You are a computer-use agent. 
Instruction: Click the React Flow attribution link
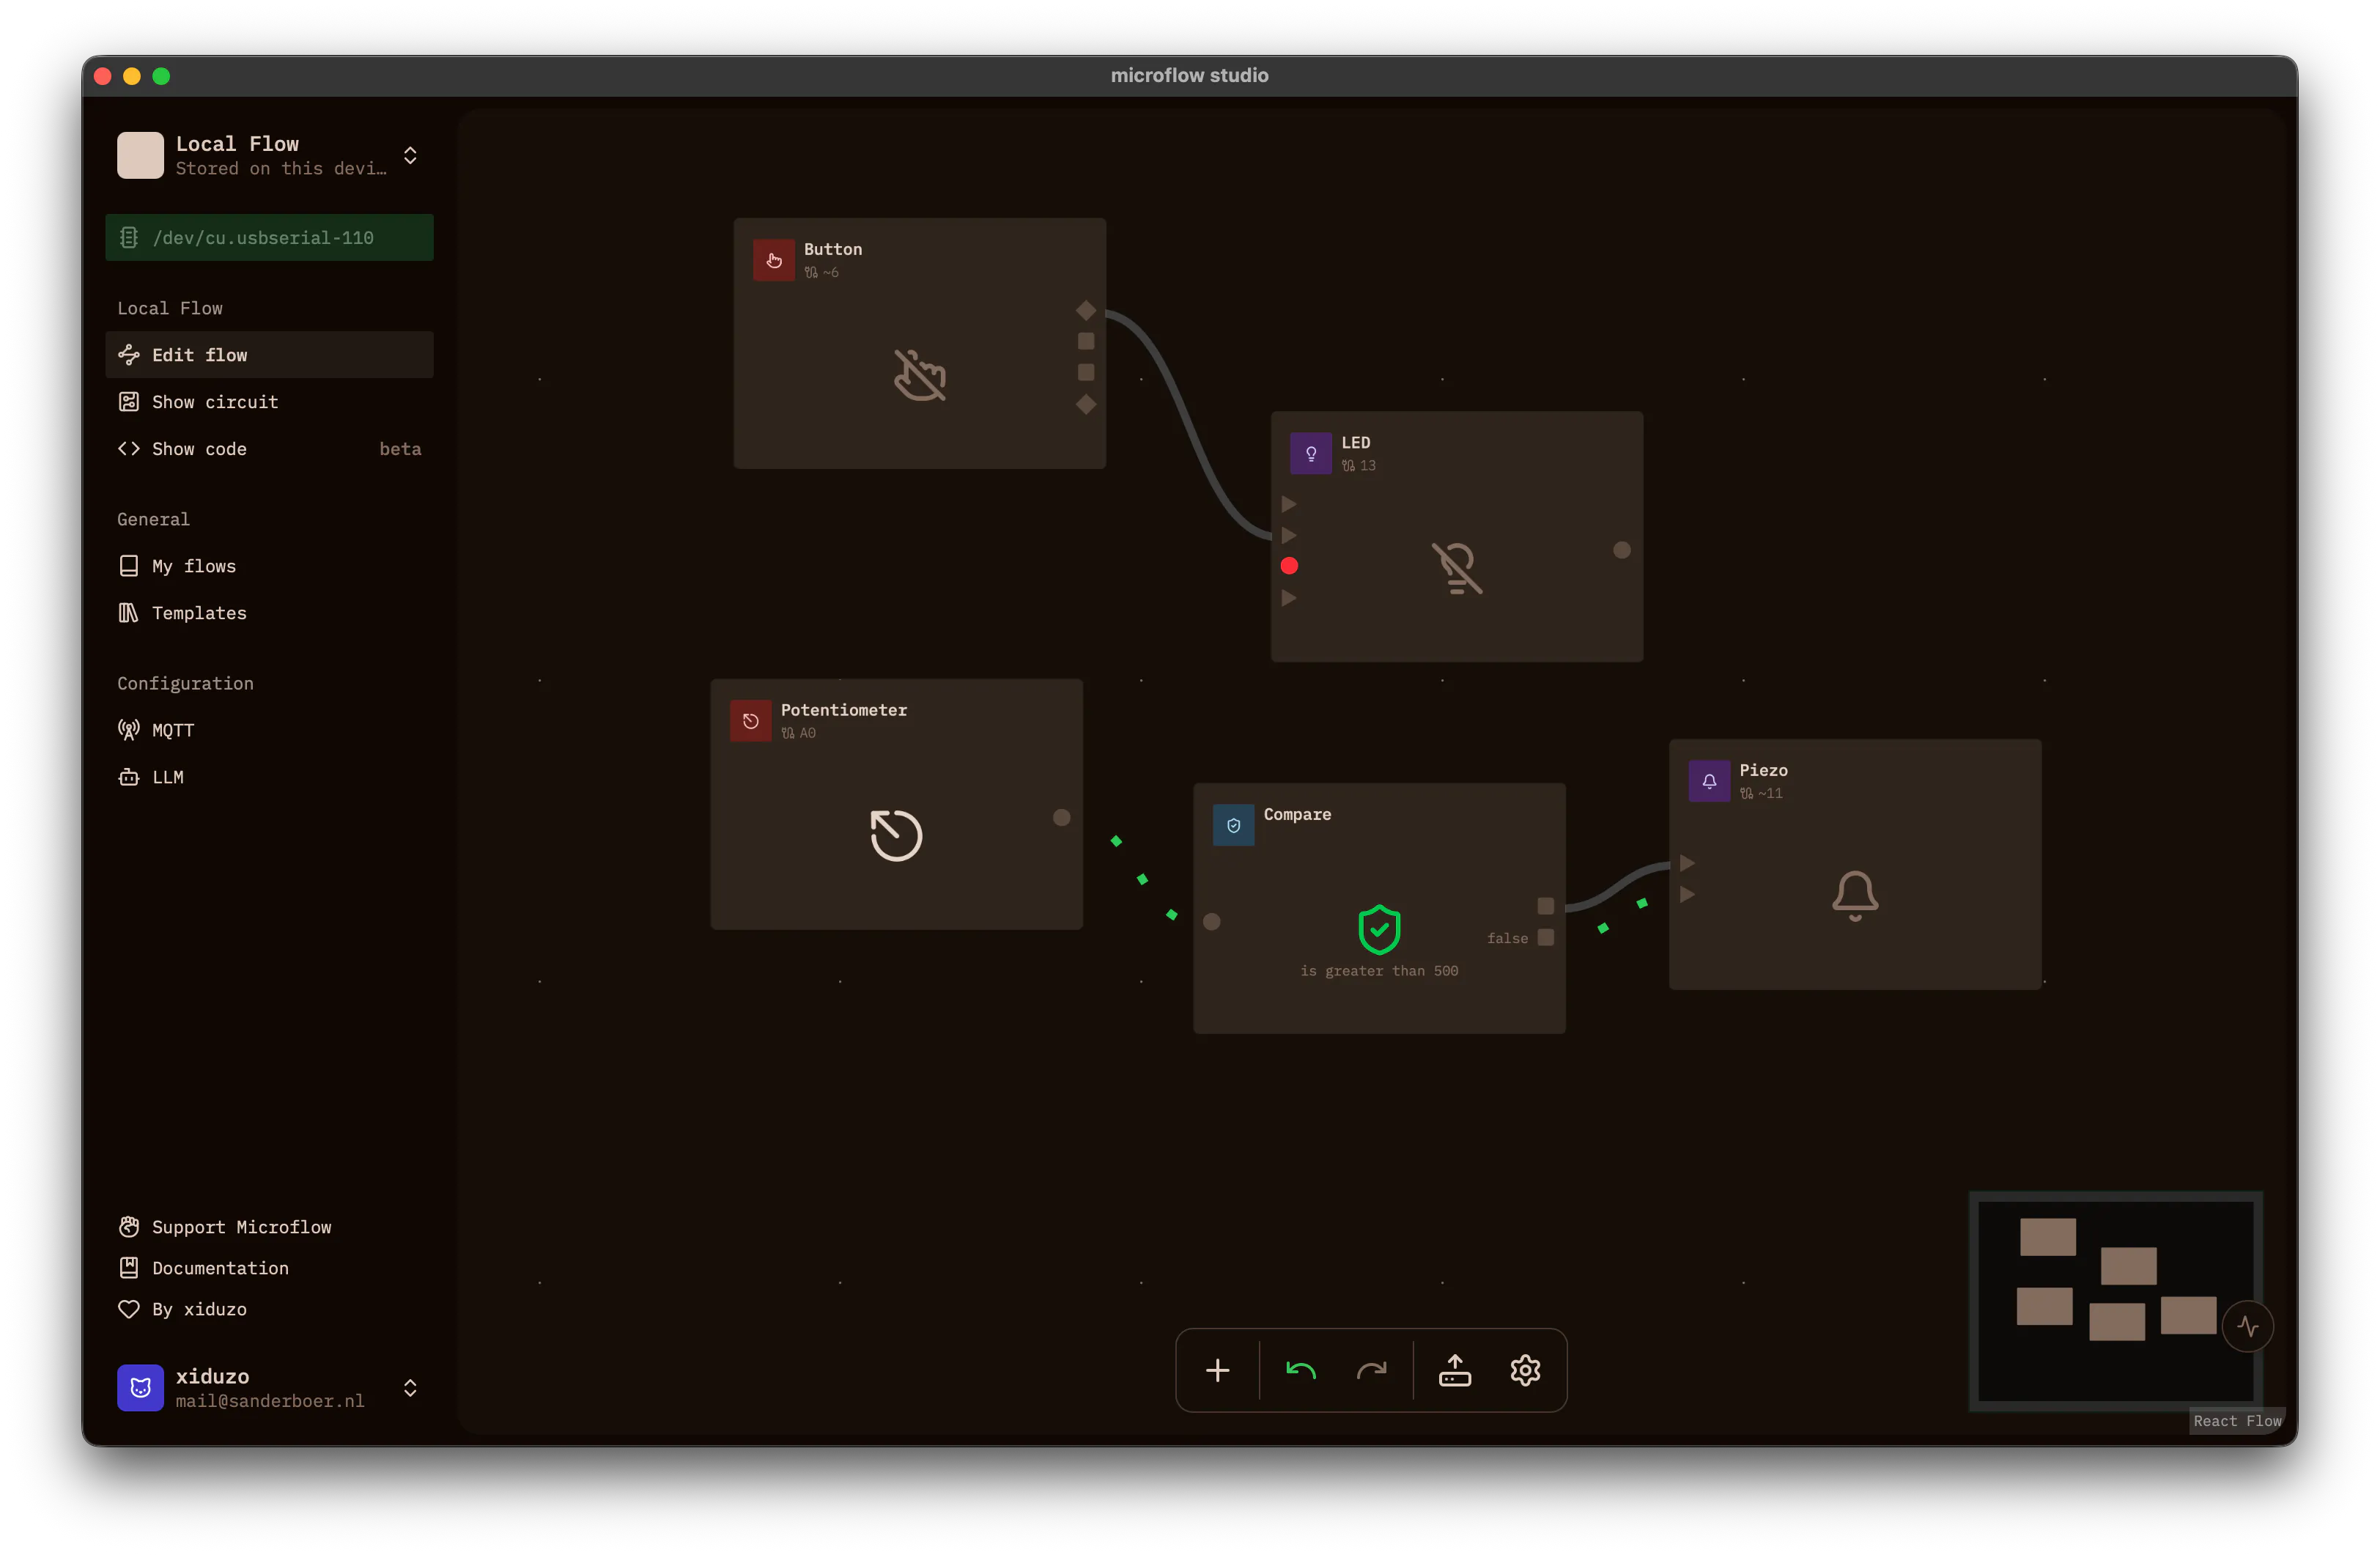coord(2237,1421)
